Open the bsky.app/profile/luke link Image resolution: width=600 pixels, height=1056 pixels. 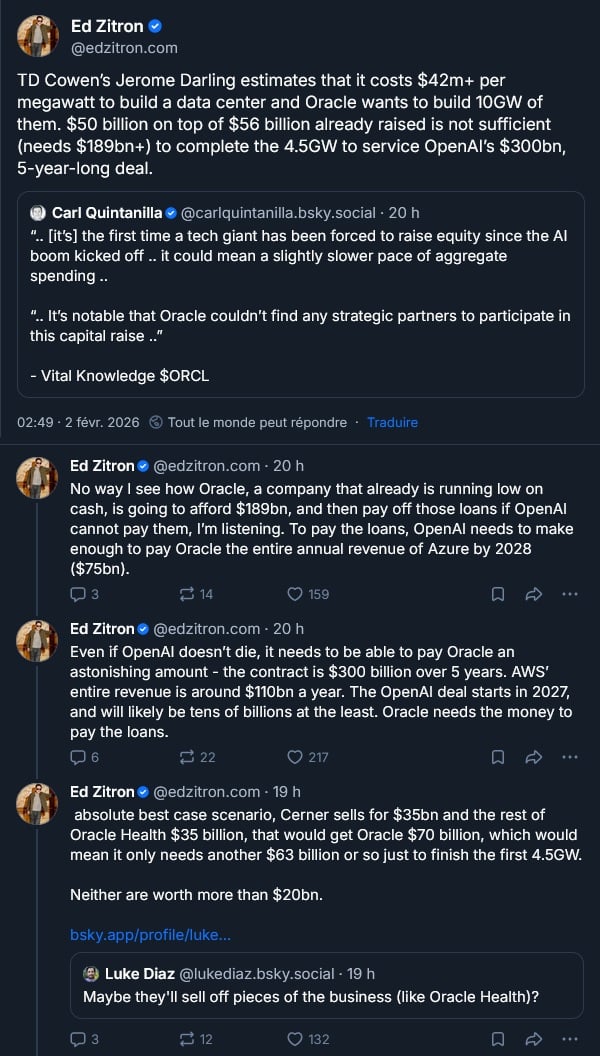coord(150,935)
